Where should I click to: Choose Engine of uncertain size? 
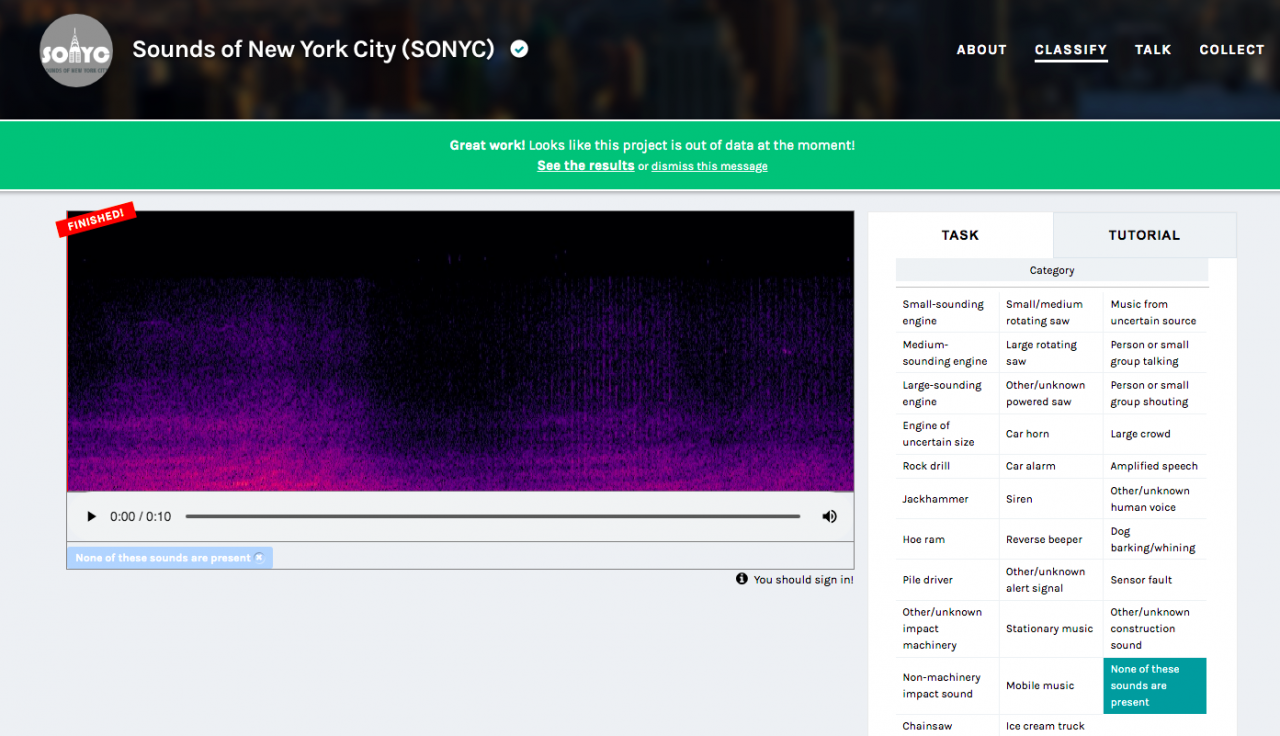[947, 434]
